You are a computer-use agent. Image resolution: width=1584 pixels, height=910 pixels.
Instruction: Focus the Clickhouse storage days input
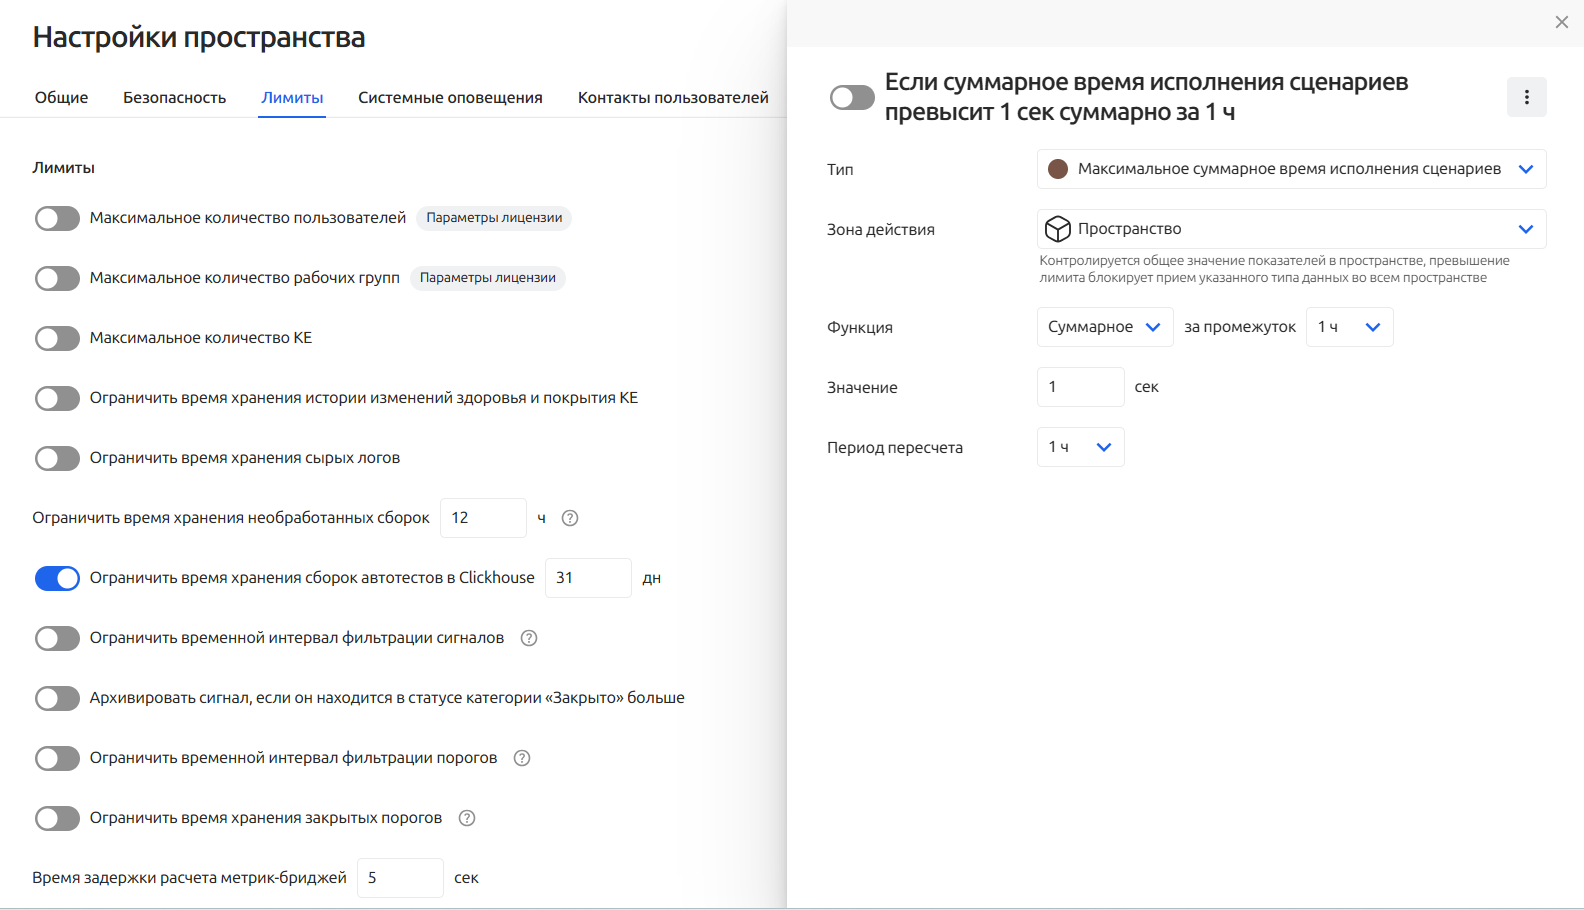point(588,578)
